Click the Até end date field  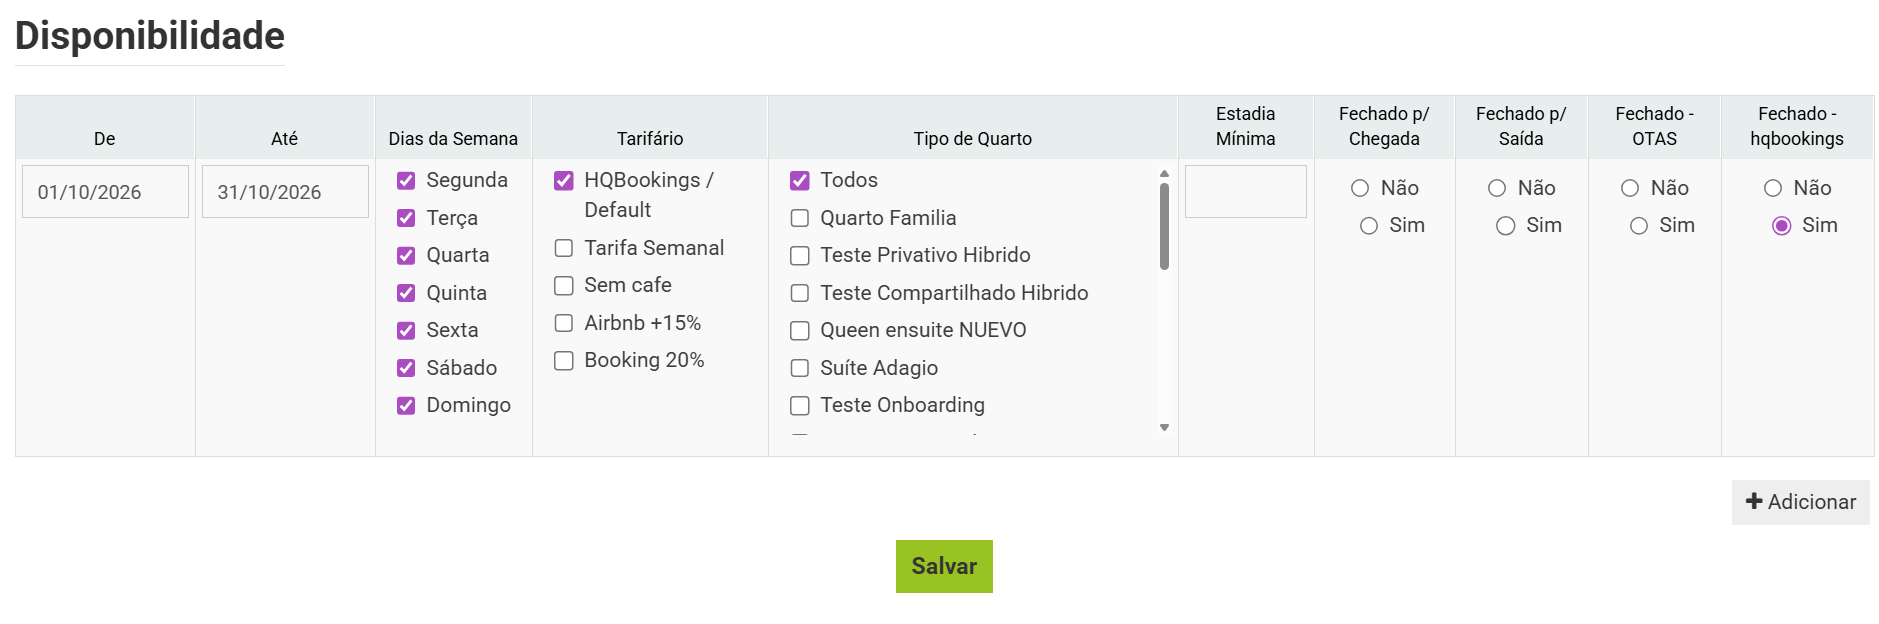click(285, 192)
